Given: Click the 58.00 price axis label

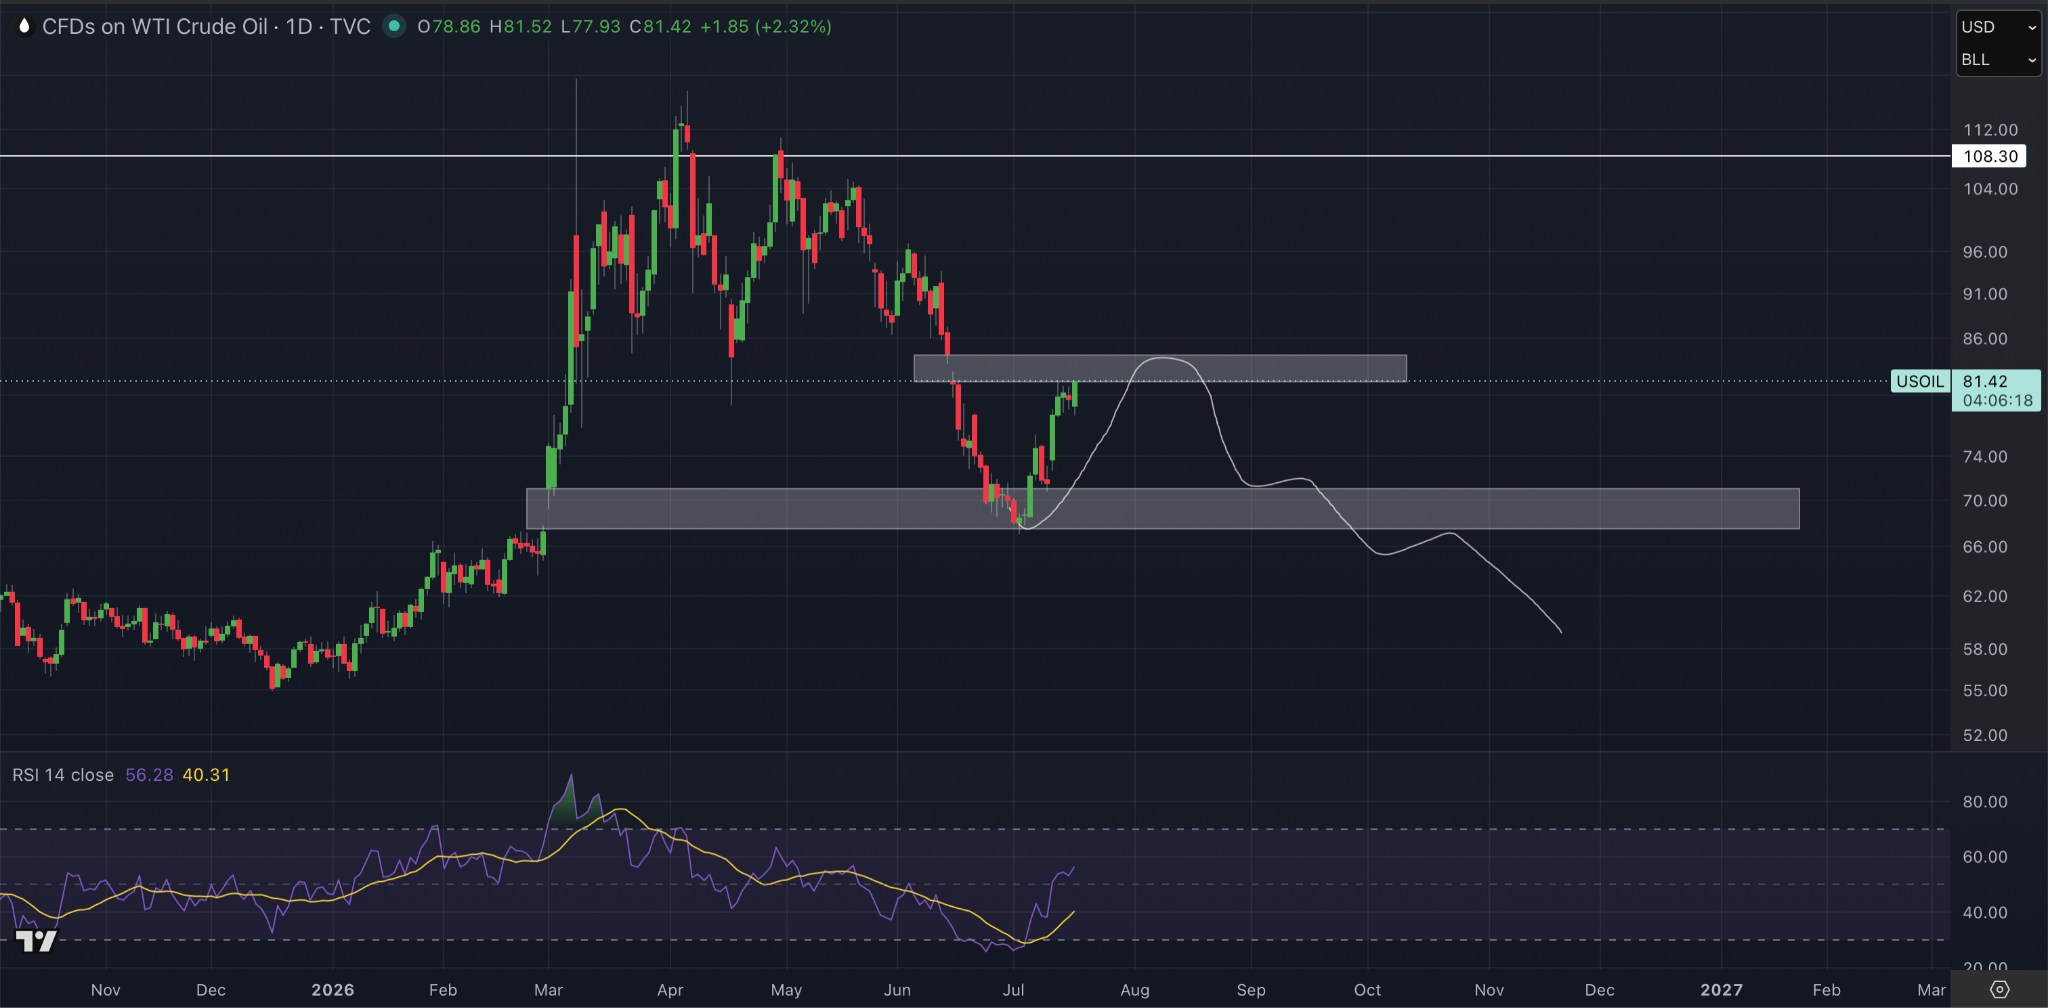Looking at the screenshot, I should [x=1985, y=649].
